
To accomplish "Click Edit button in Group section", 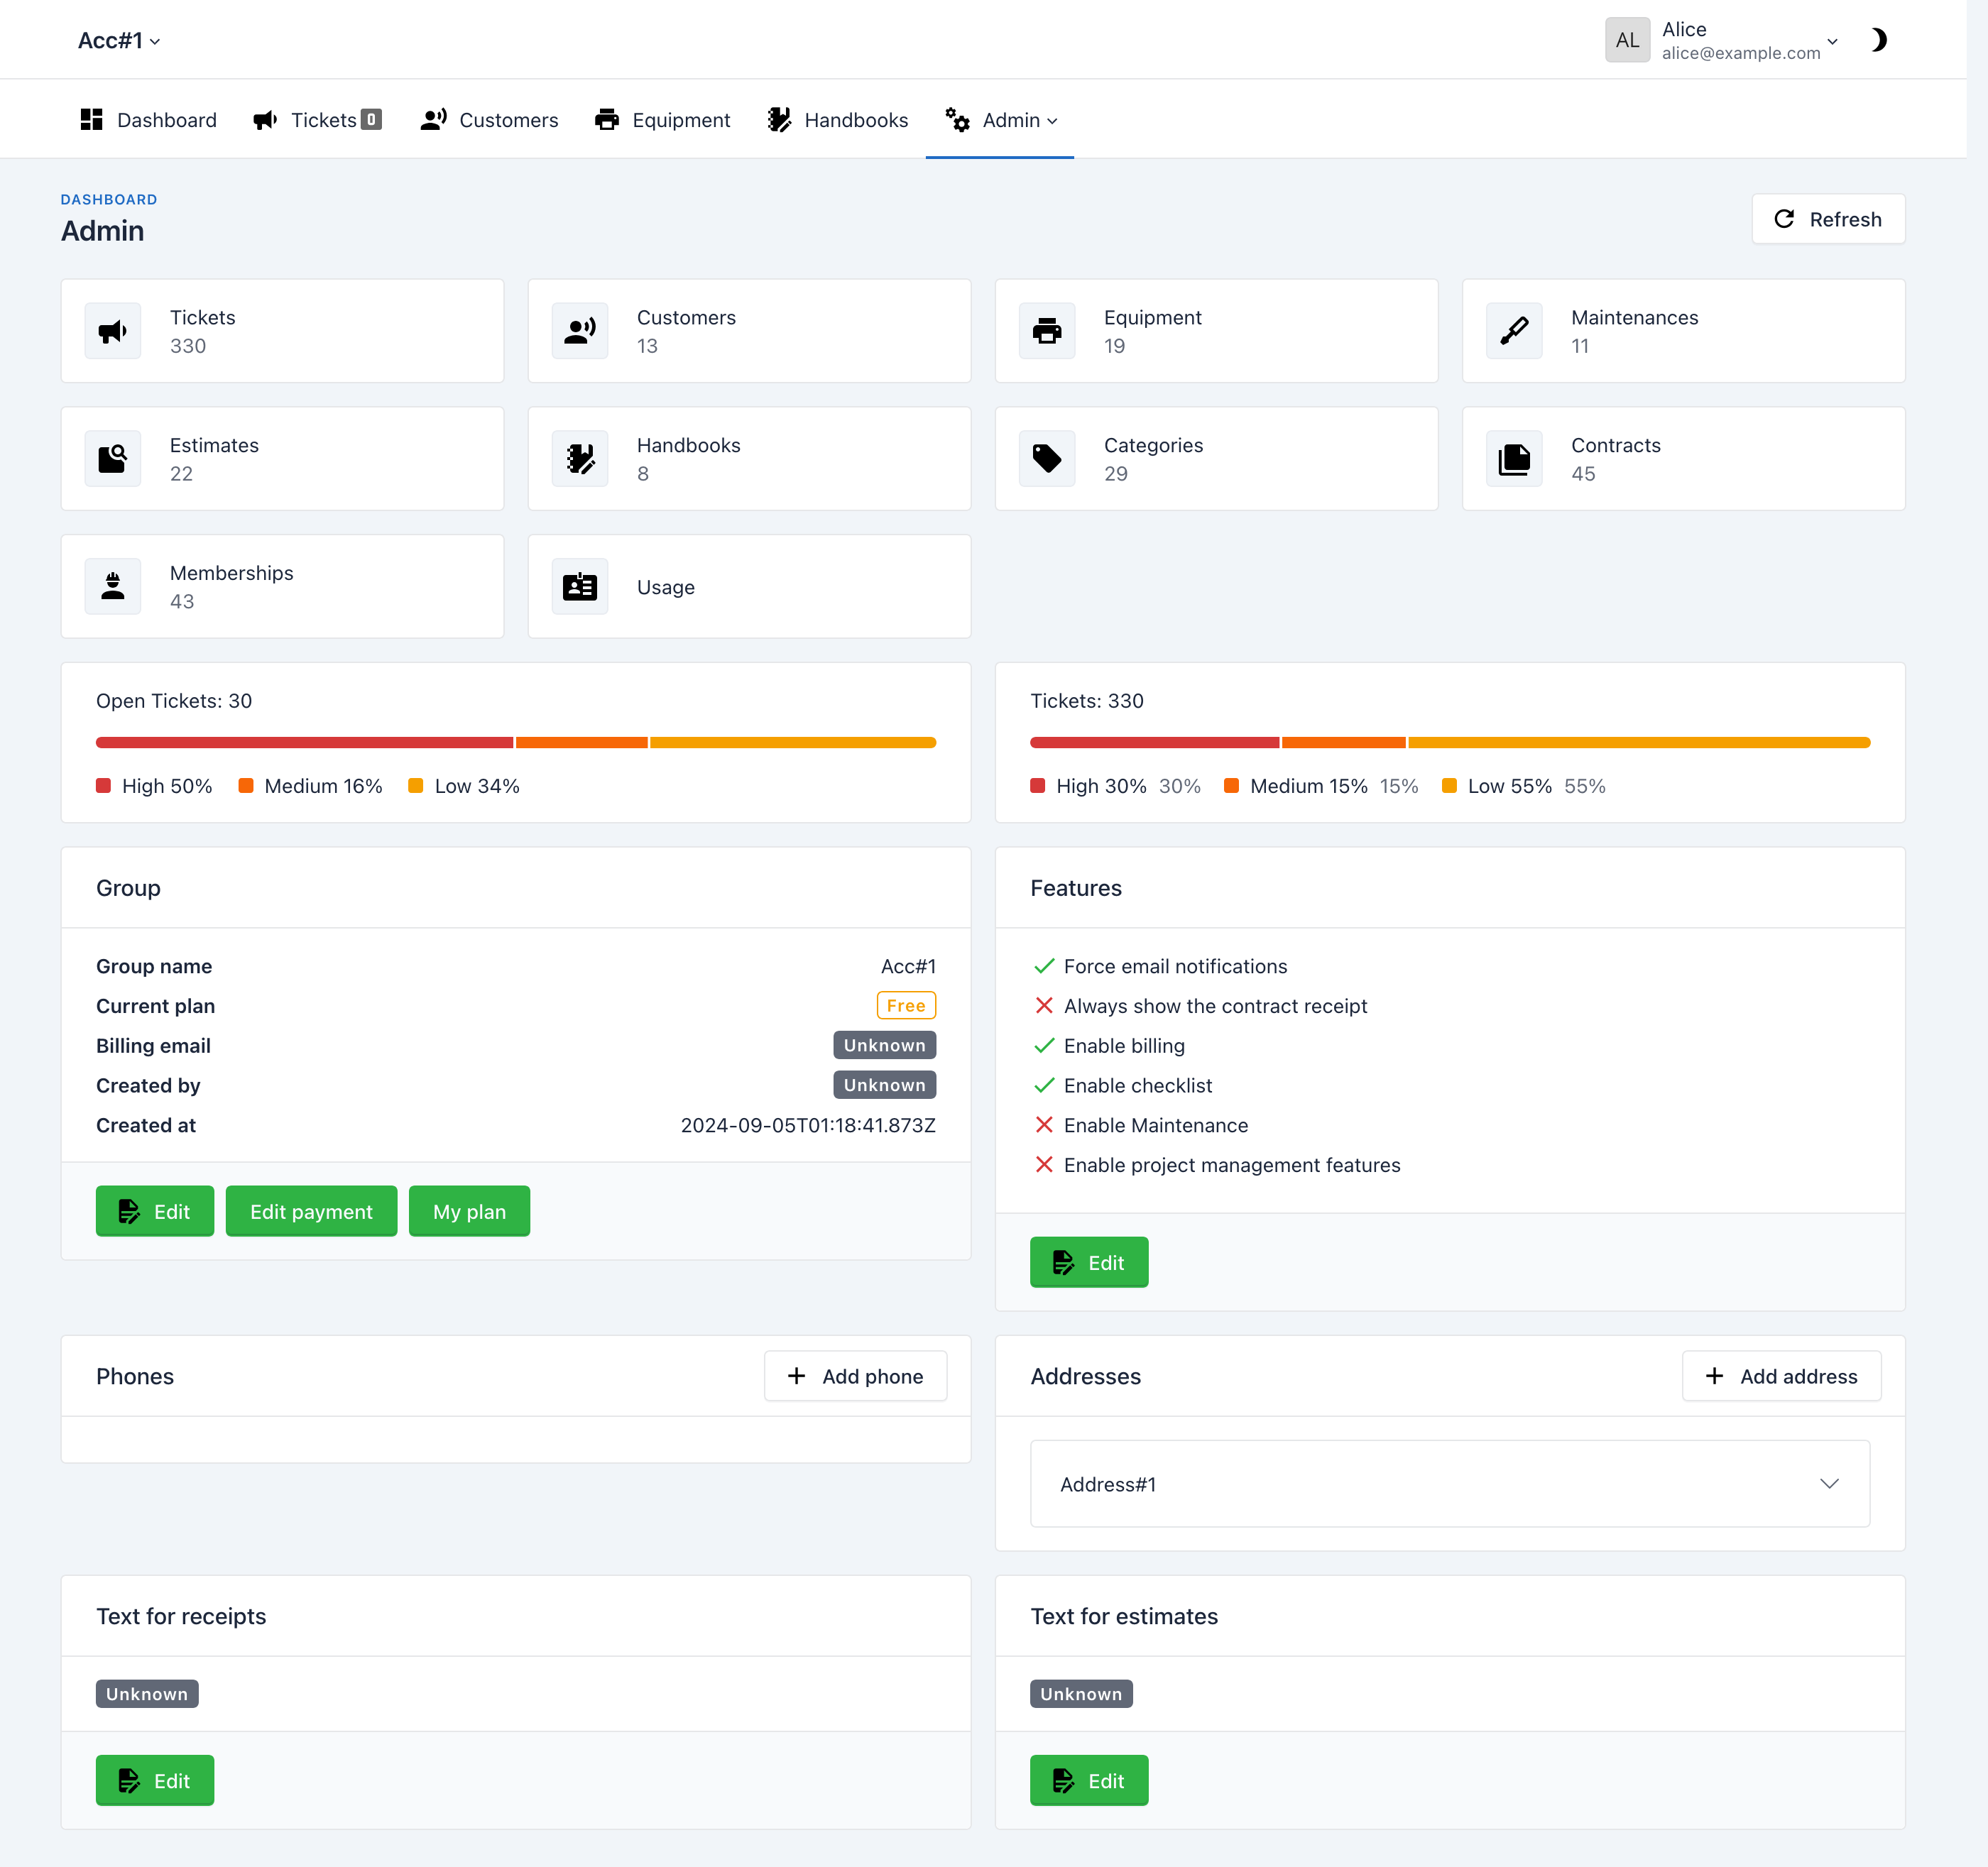I will (154, 1211).
